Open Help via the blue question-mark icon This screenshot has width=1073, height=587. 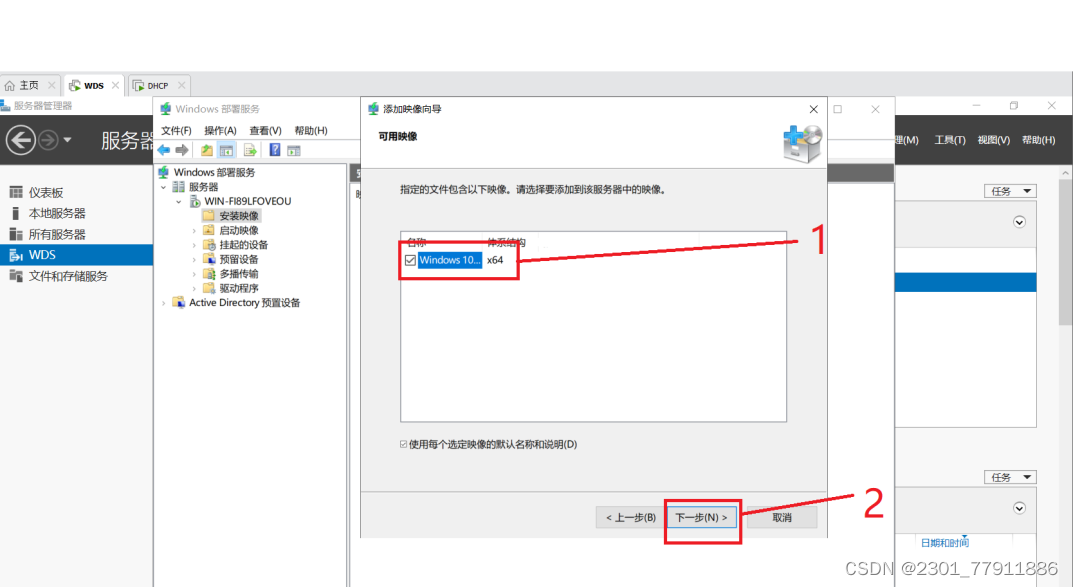pyautogui.click(x=274, y=150)
